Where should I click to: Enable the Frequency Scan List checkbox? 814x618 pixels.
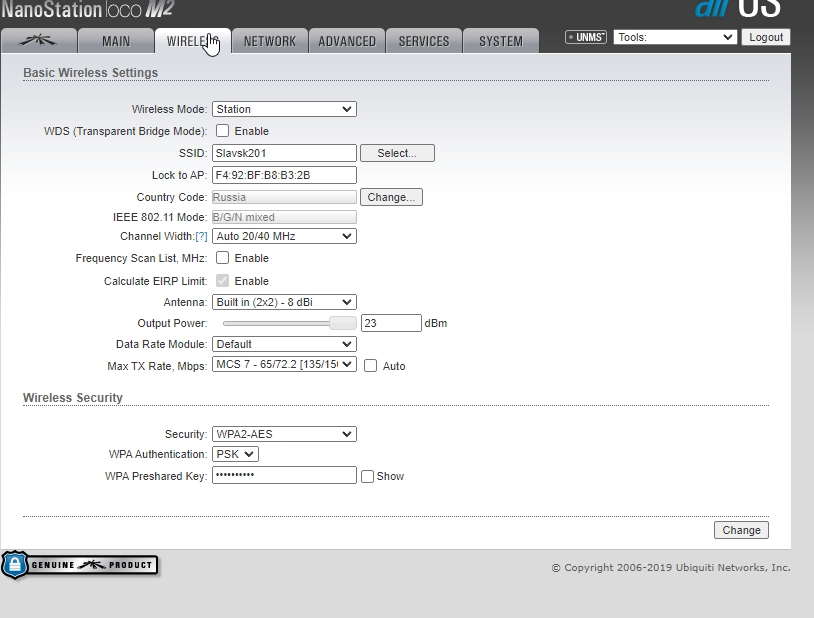click(x=222, y=258)
